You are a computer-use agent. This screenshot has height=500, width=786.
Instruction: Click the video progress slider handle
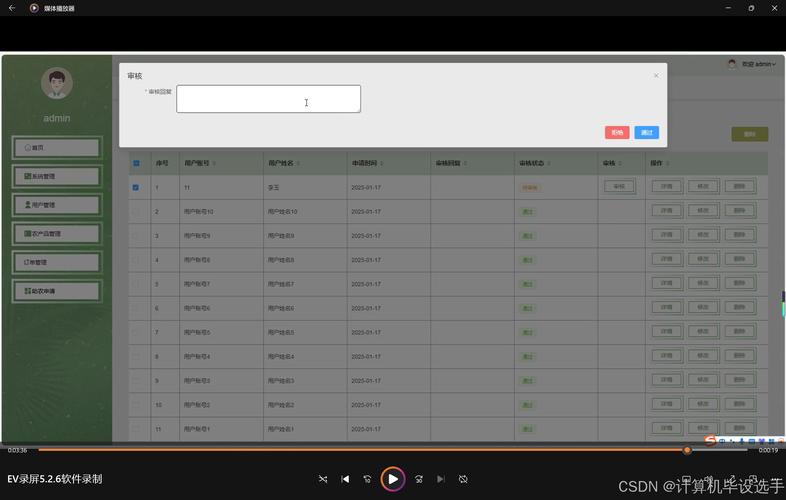click(x=687, y=450)
